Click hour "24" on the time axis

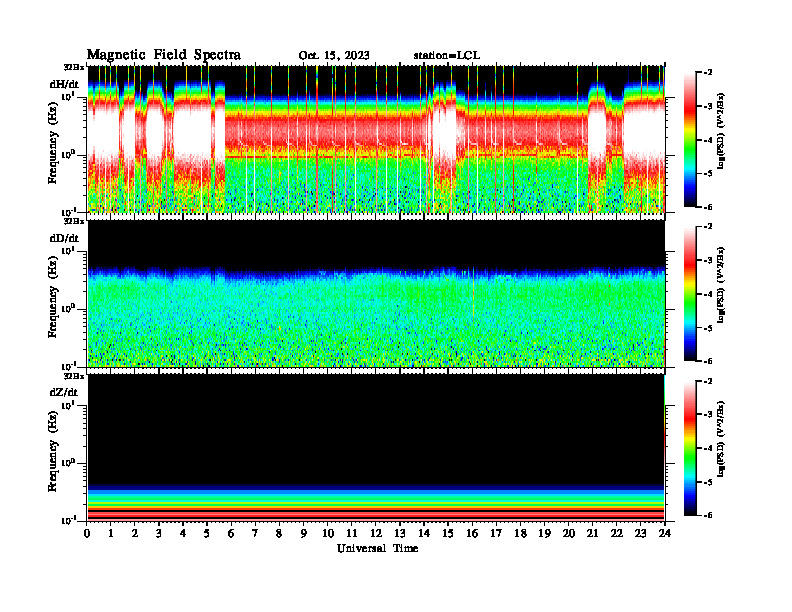tap(665, 533)
